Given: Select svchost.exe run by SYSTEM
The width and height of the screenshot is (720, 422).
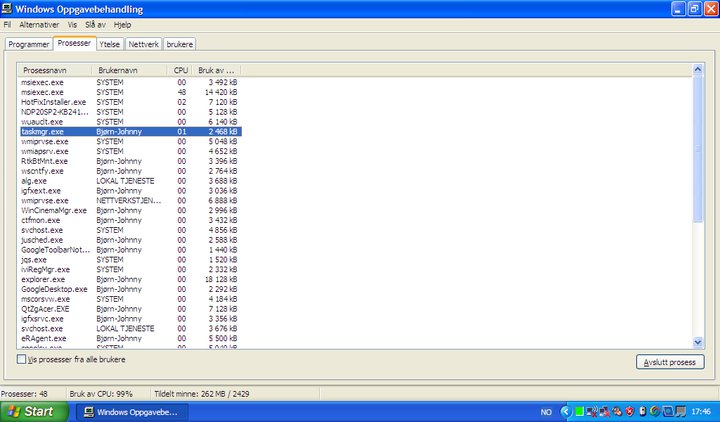Looking at the screenshot, I should coord(130,230).
